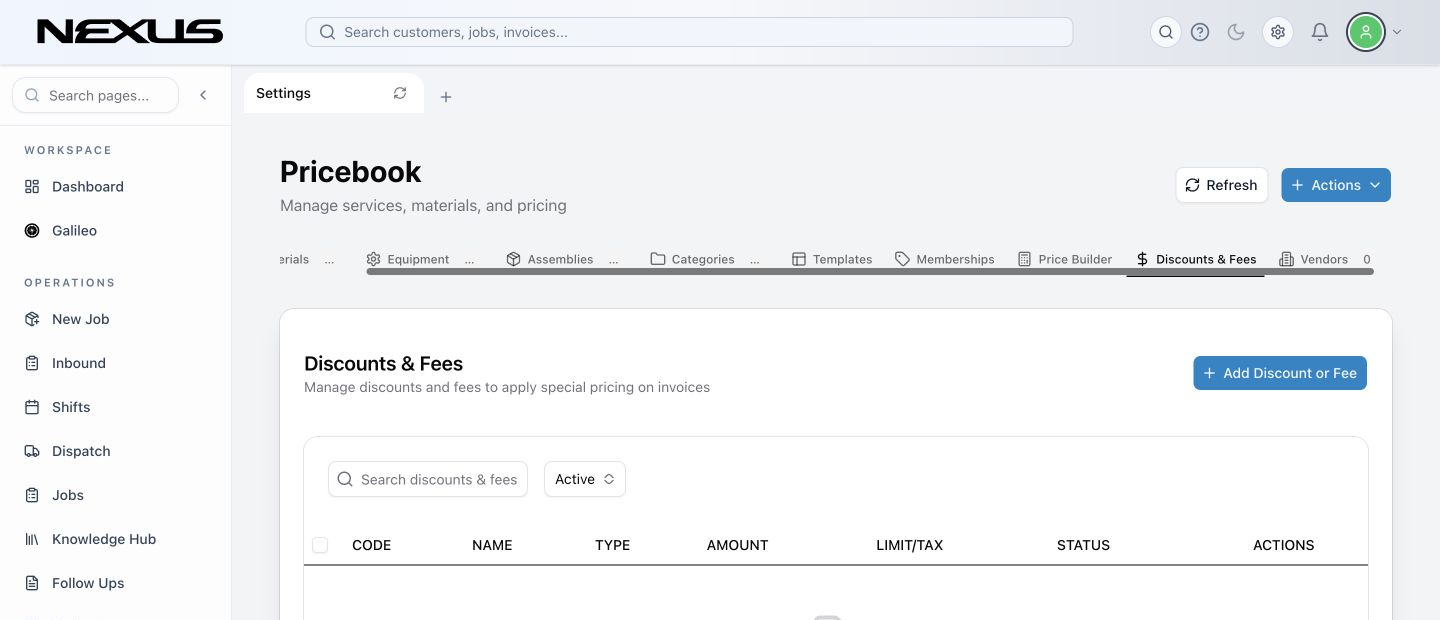The width and height of the screenshot is (1440, 620).
Task: Open the Actions dropdown button
Action: point(1336,185)
